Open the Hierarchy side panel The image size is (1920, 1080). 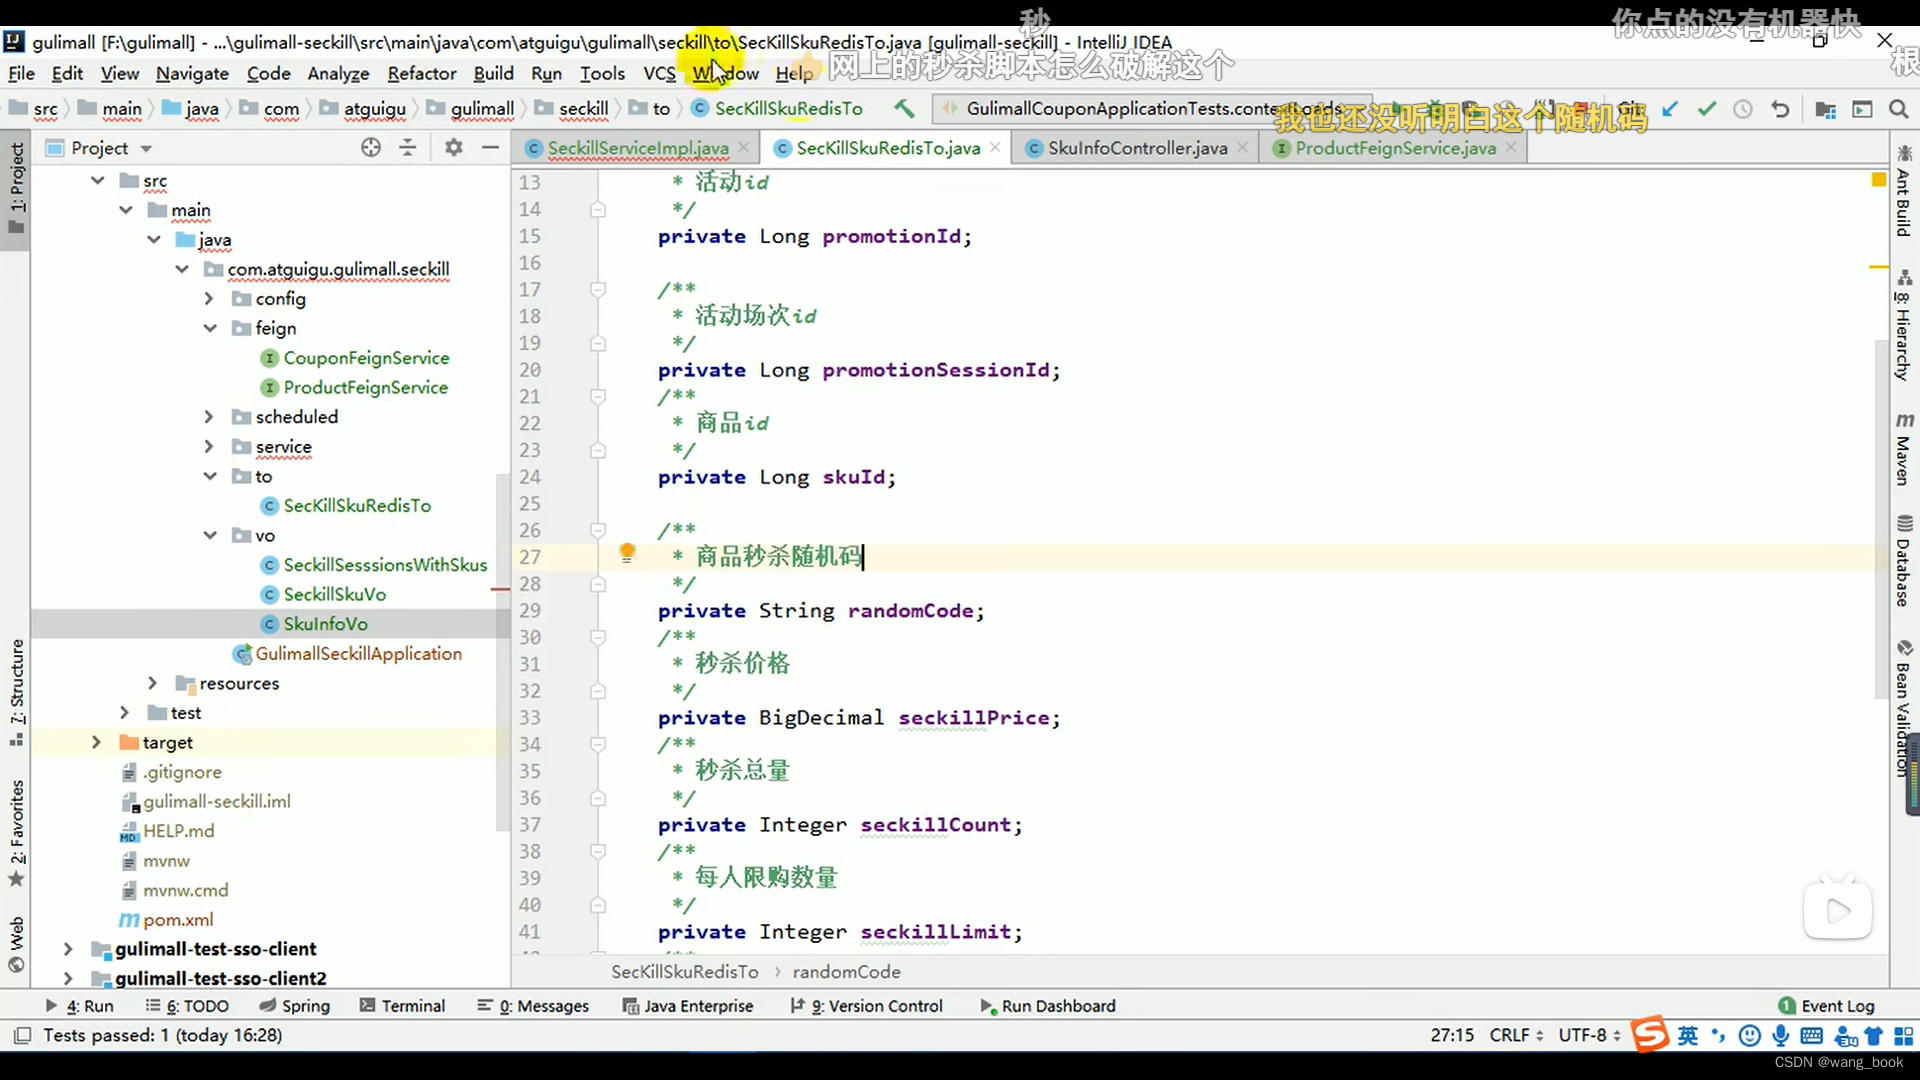pyautogui.click(x=1904, y=325)
